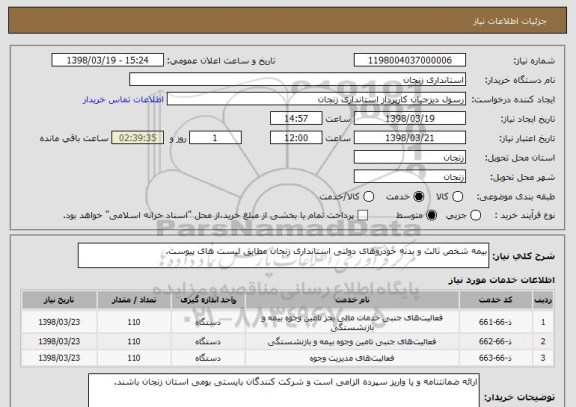Click the شهر محل تحویل field
Screen dimensions: 576x407
click(x=410, y=177)
